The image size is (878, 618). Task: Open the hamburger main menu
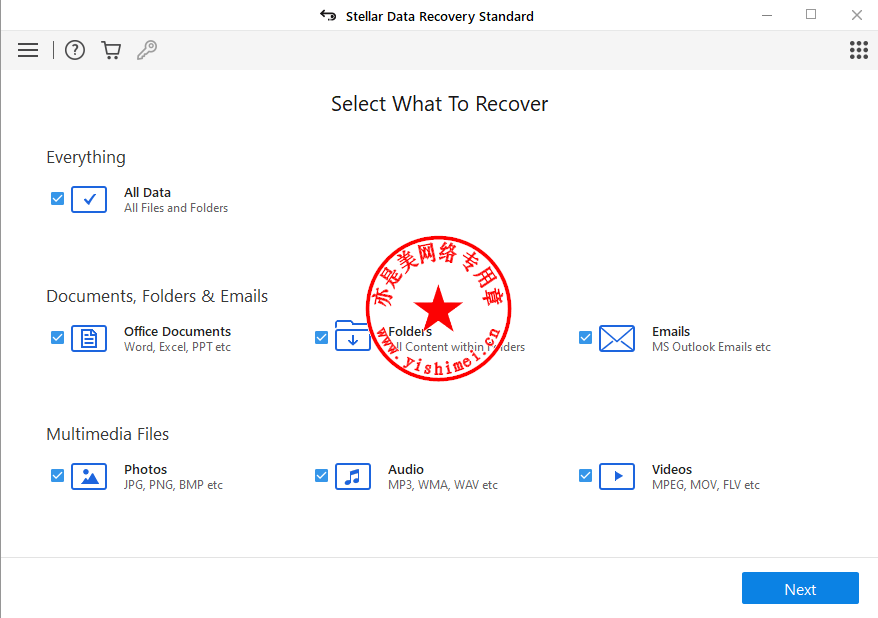[28, 50]
